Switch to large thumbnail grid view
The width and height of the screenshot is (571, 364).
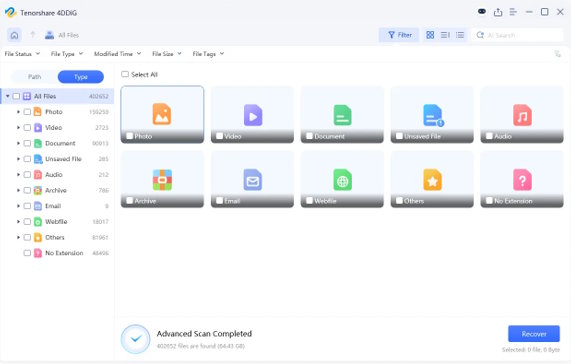click(430, 35)
